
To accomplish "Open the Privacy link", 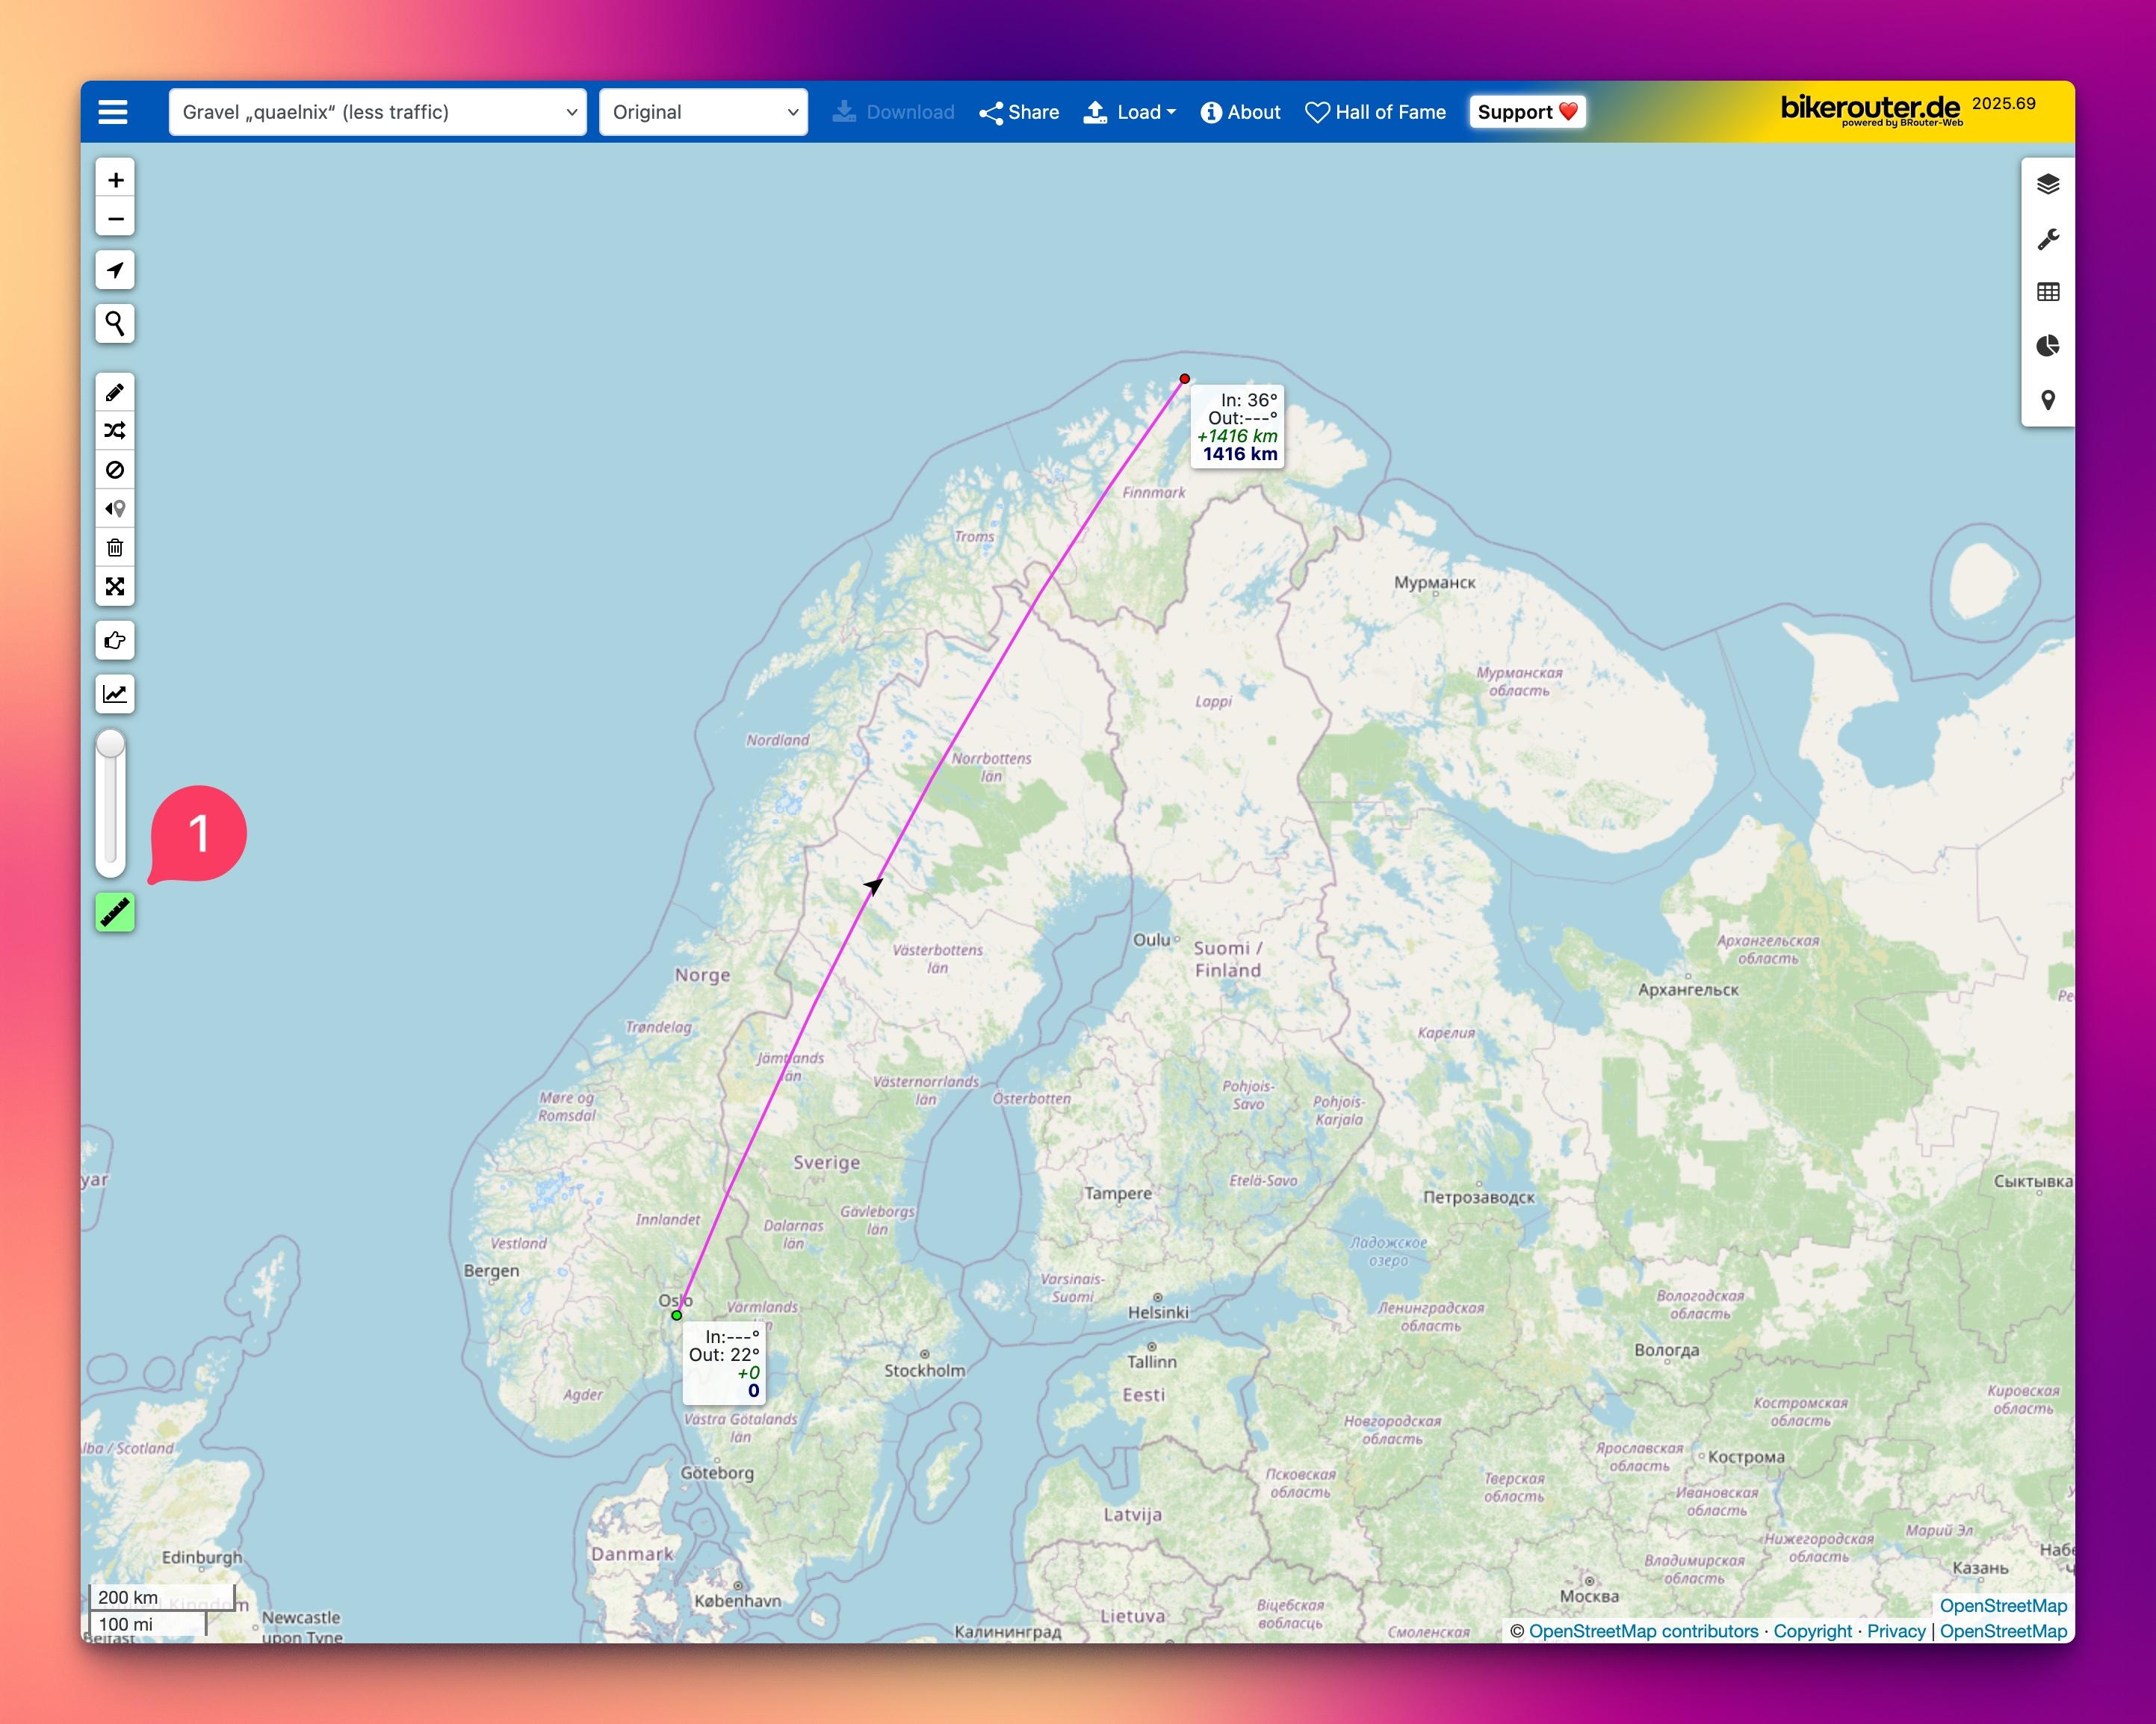I will 1896,1631.
